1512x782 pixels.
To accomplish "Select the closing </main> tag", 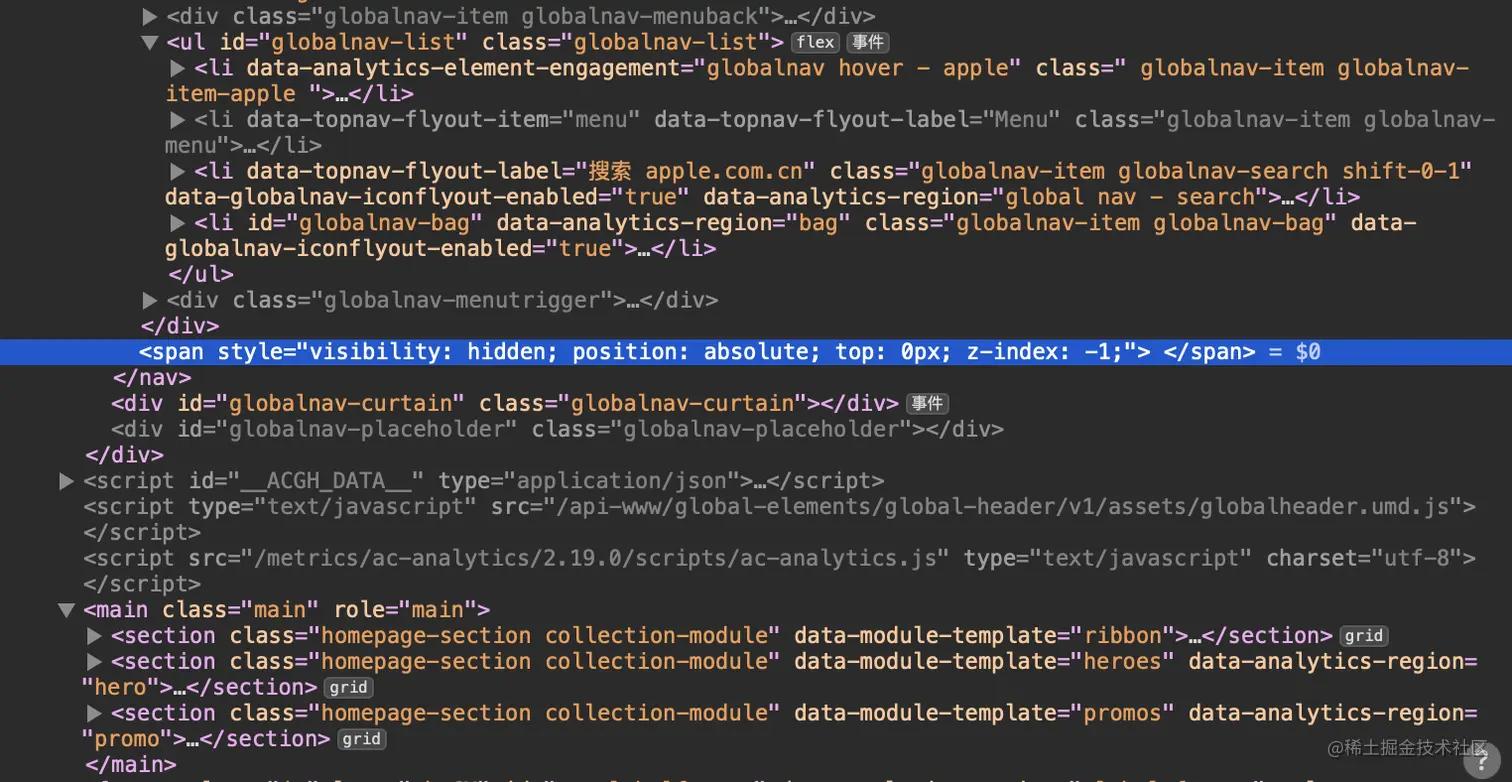I will click(131, 765).
